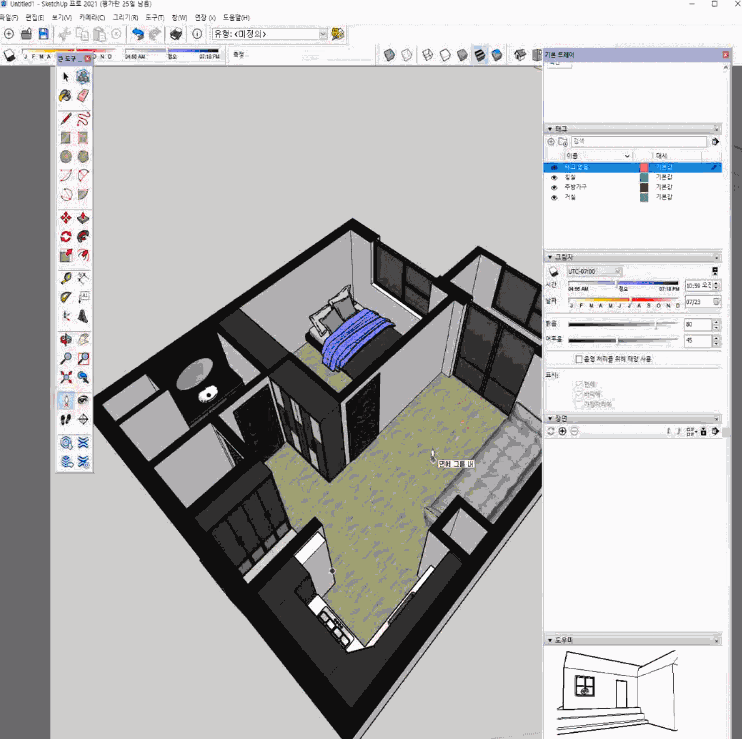Viewport: 742px width, 739px height.
Task: Select the Section Plane tool
Action: (83, 420)
